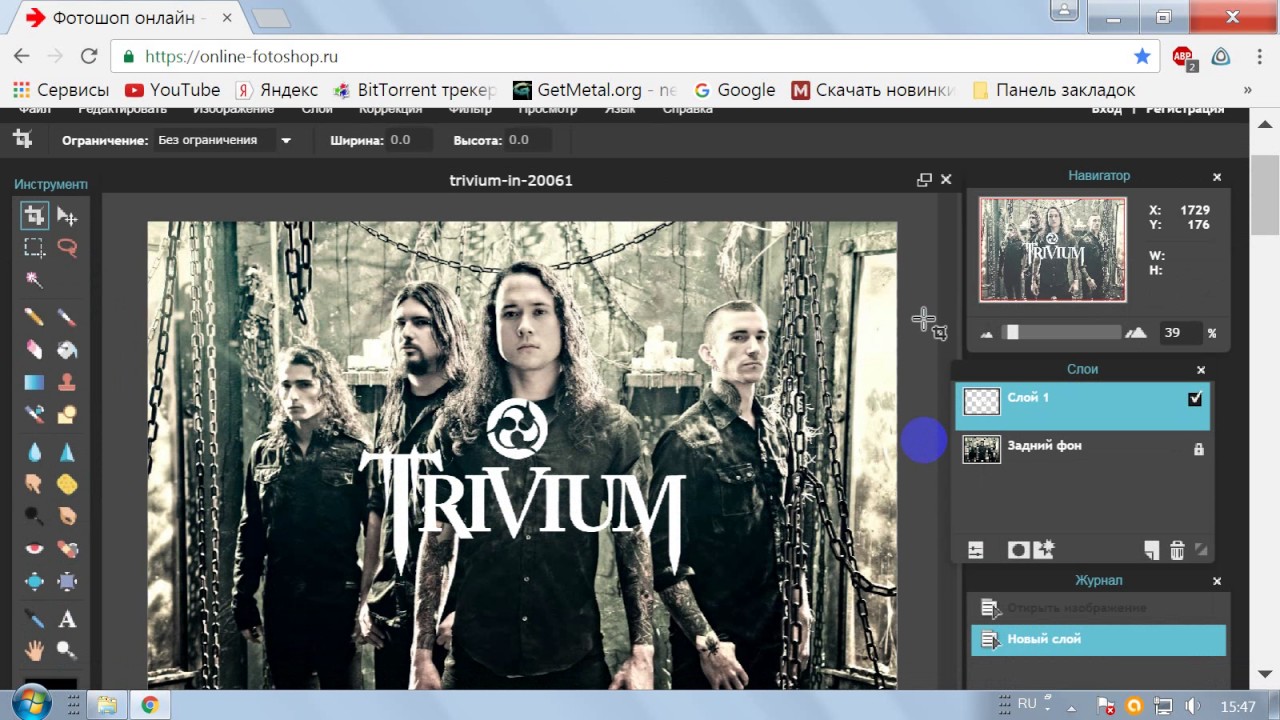
Task: Select the Blur tool
Action: point(34,452)
